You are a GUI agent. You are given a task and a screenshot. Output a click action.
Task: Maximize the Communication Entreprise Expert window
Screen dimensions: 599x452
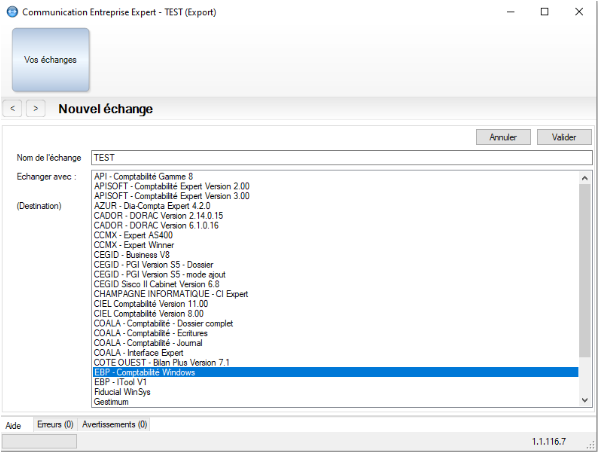[x=544, y=12]
